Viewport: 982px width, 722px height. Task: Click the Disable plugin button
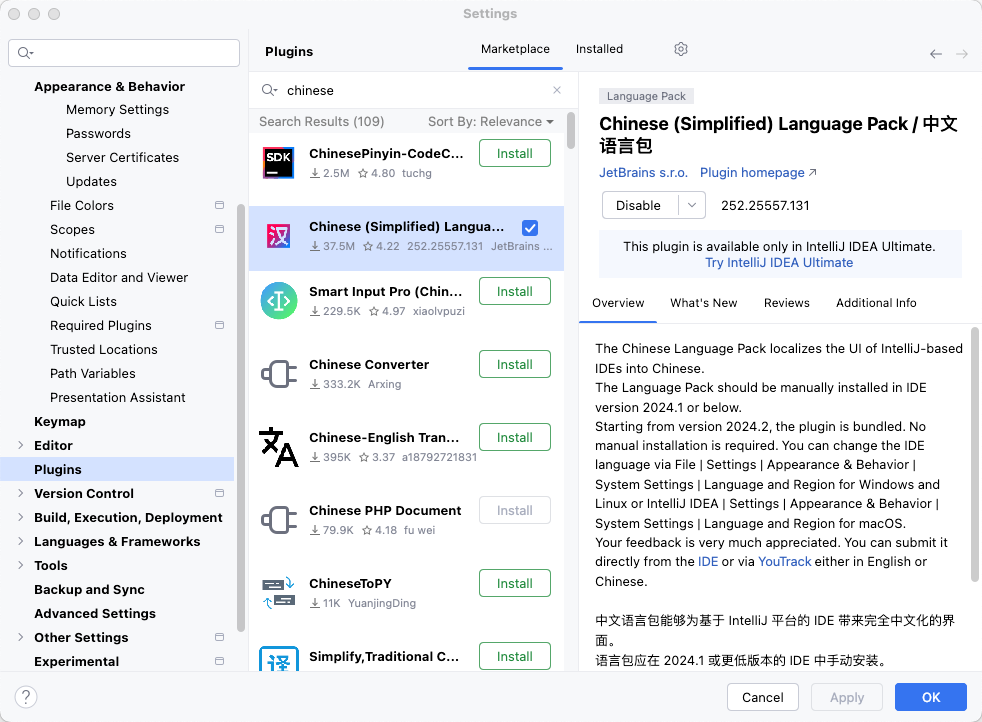coord(639,205)
